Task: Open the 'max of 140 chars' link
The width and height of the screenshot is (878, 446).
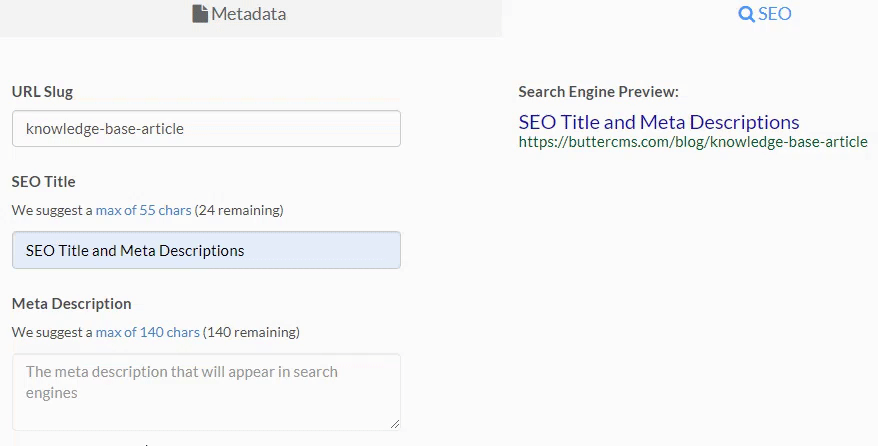Action: 147,332
